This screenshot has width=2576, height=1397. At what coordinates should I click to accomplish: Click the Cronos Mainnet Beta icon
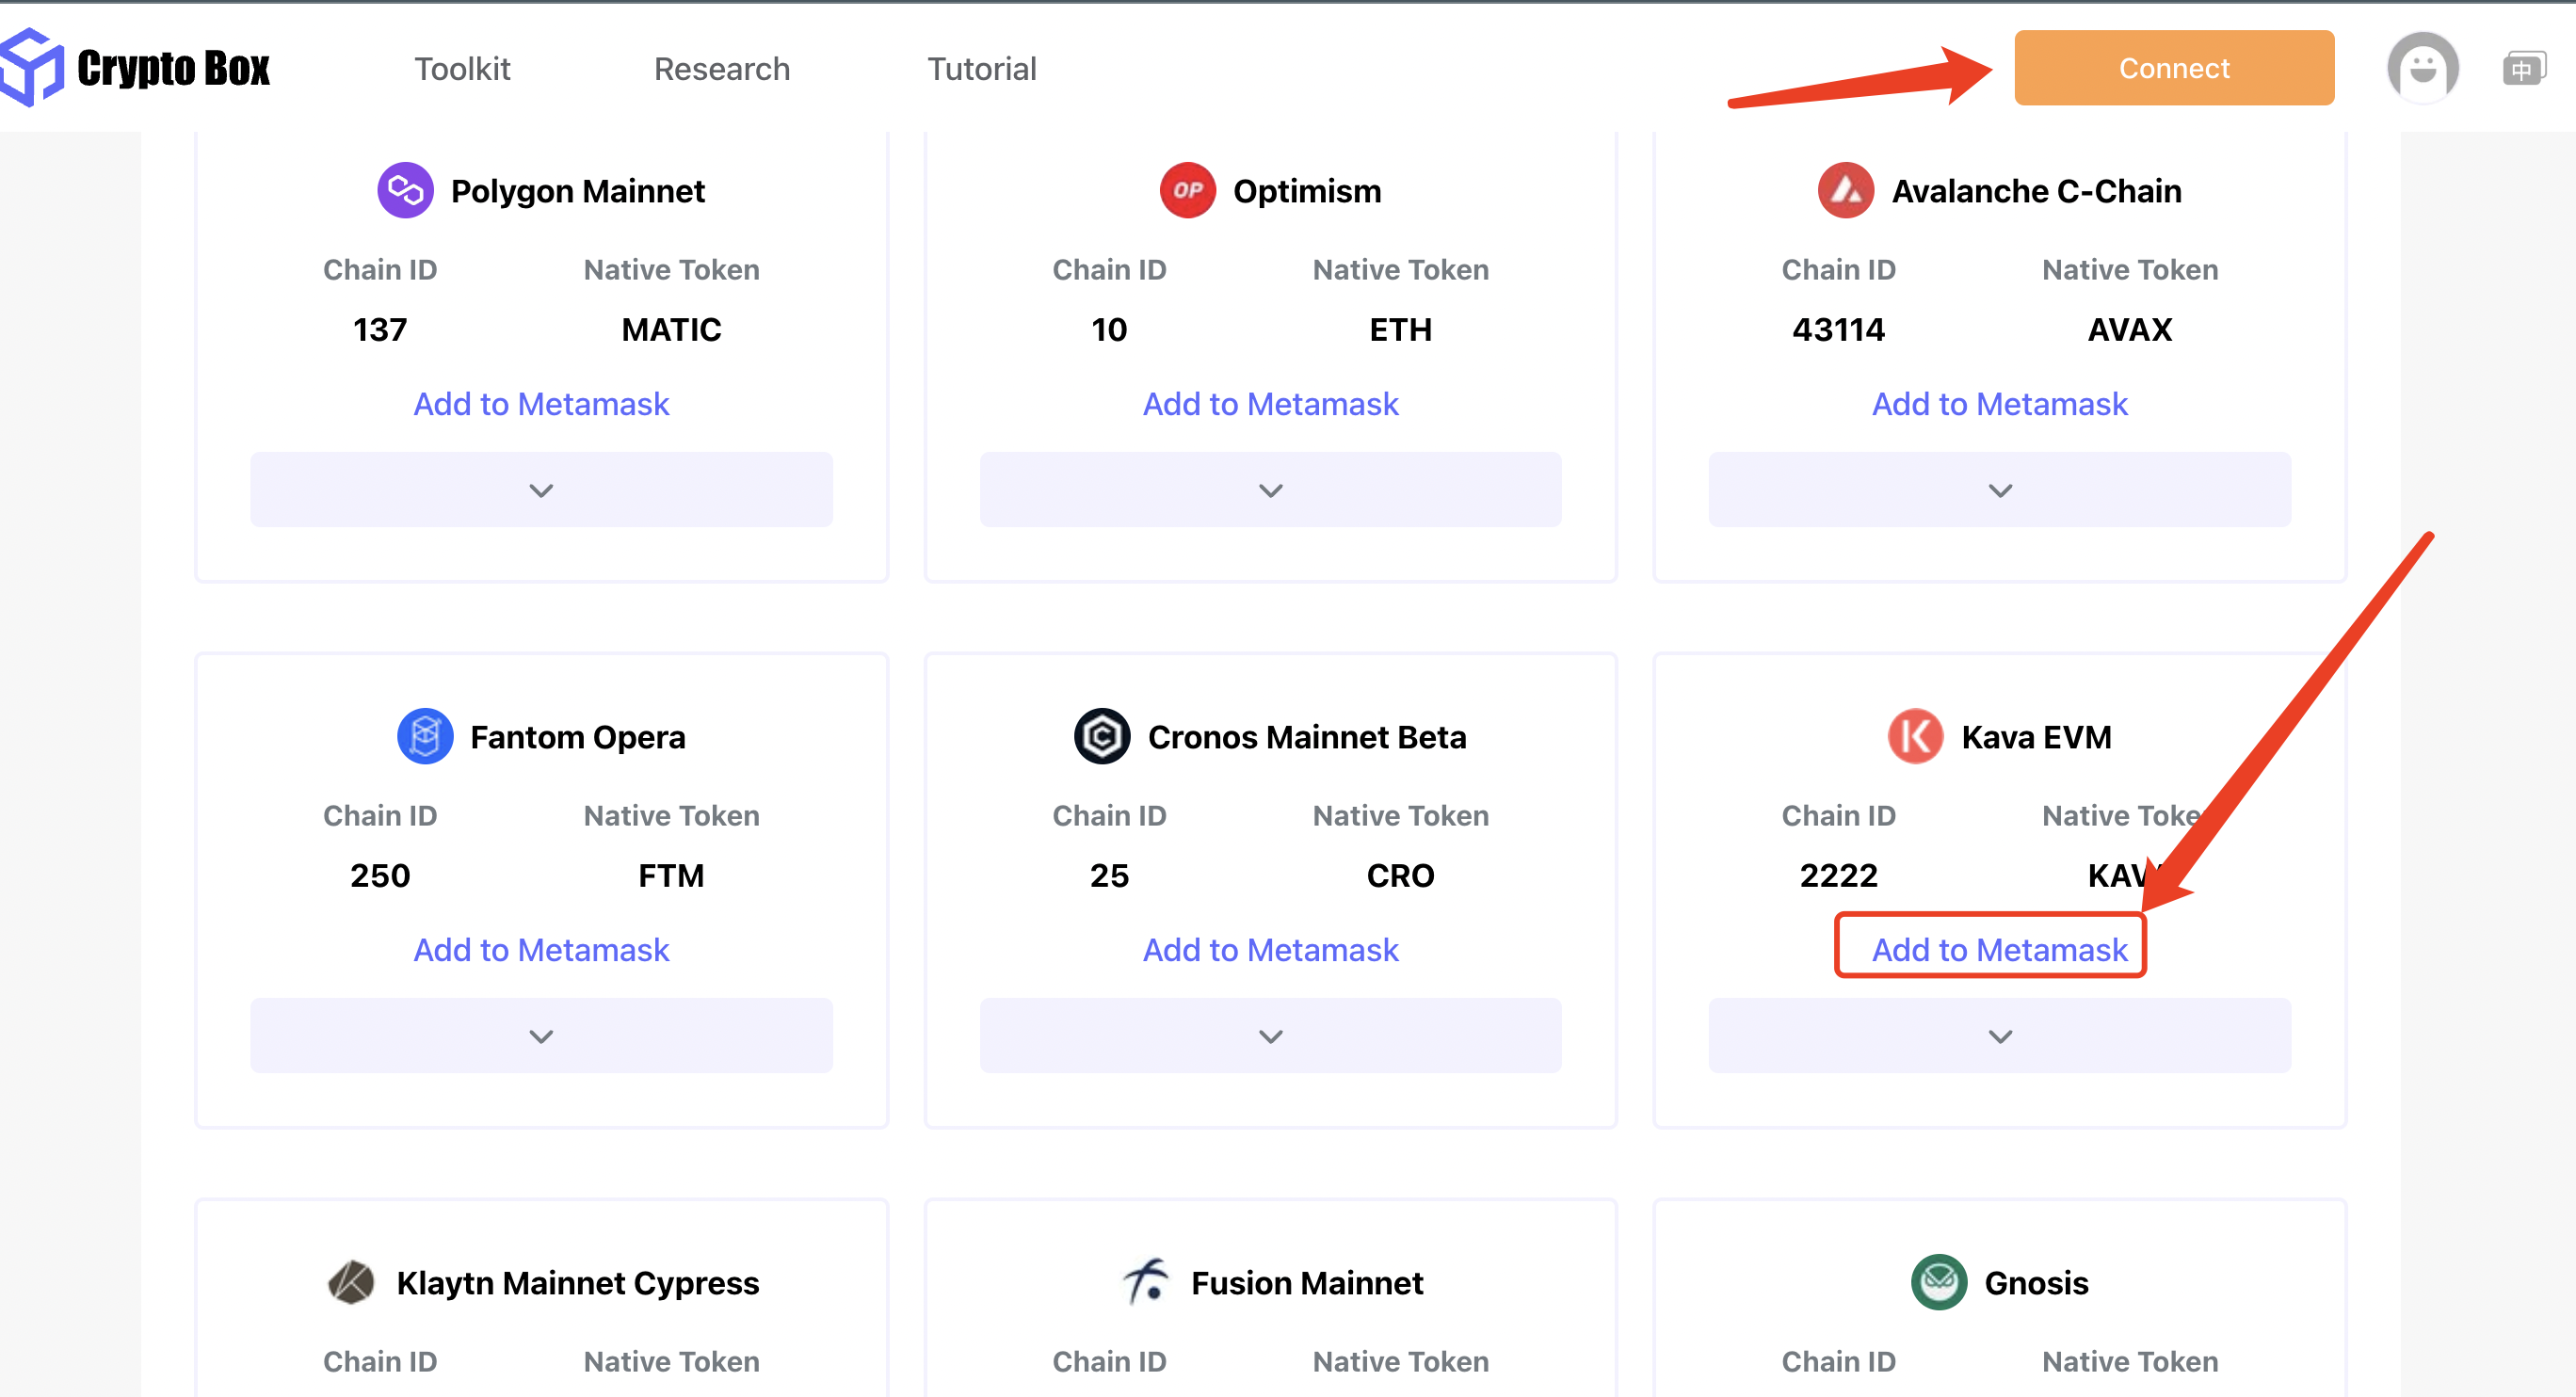1102,736
